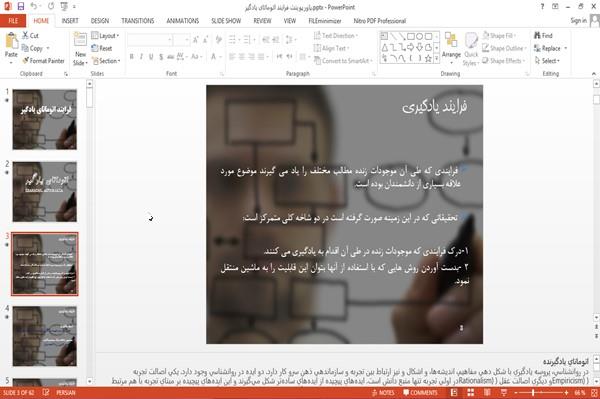Insert a New Slide
Screen dimensions: 600x399
pyautogui.click(x=80, y=50)
